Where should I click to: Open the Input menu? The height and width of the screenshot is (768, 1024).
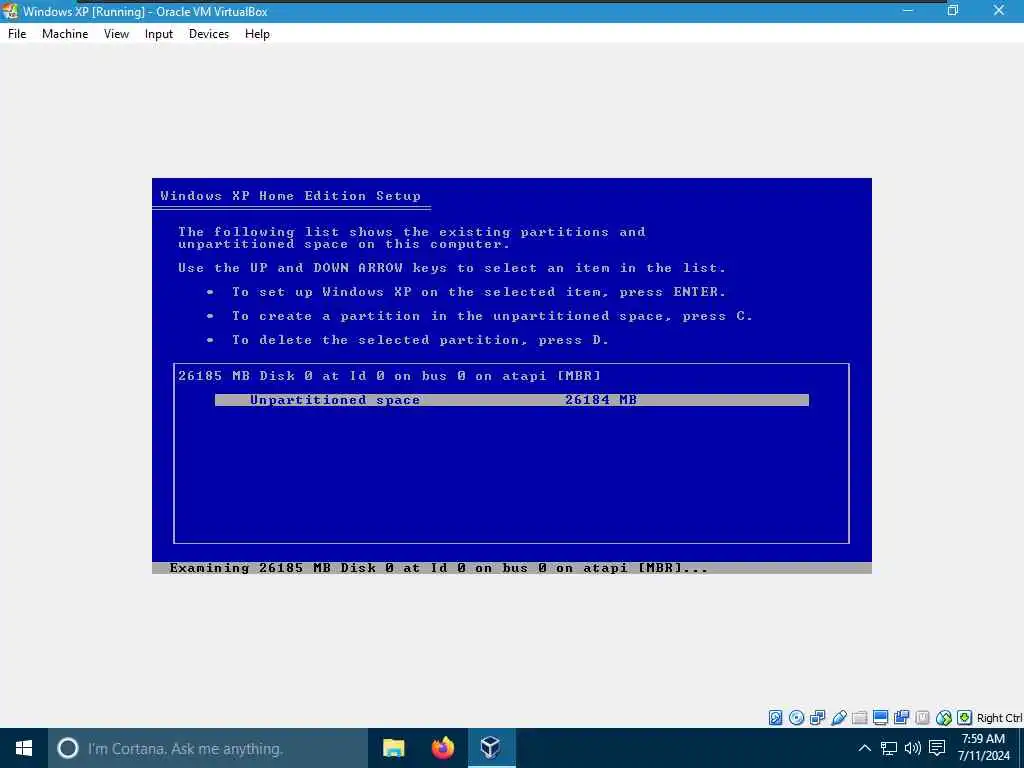click(x=159, y=34)
